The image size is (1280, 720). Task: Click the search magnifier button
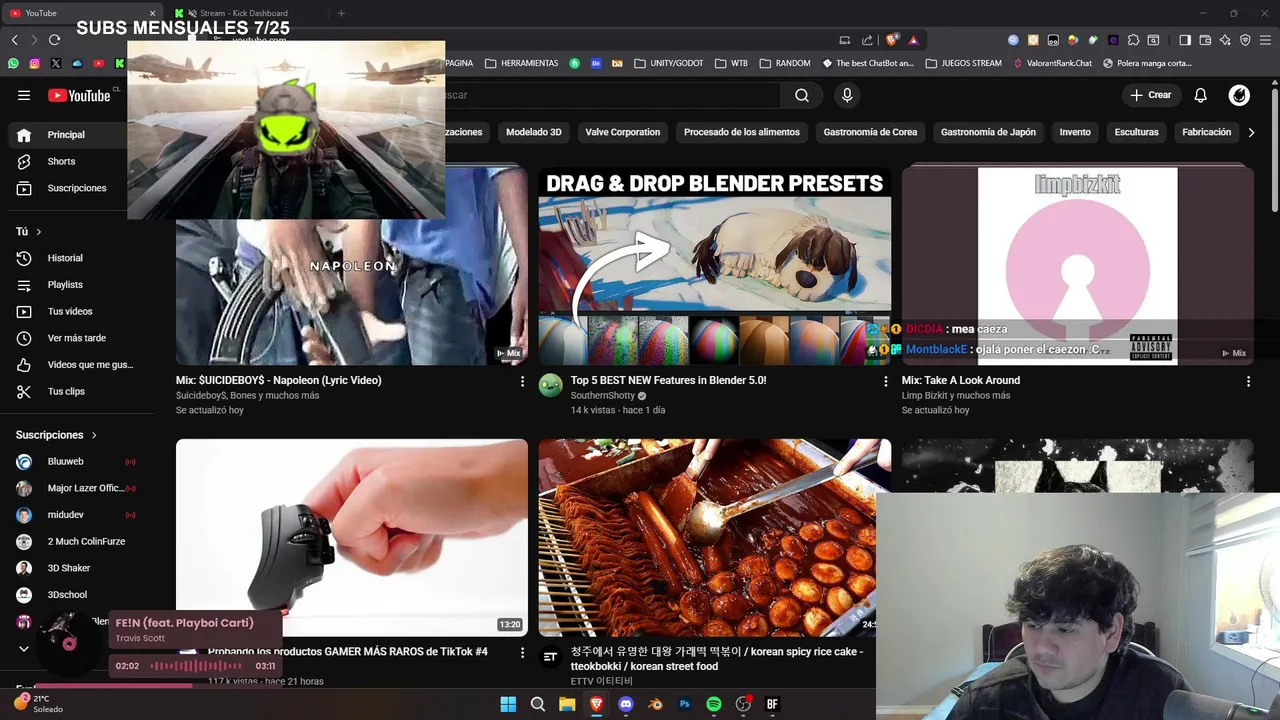coord(802,95)
